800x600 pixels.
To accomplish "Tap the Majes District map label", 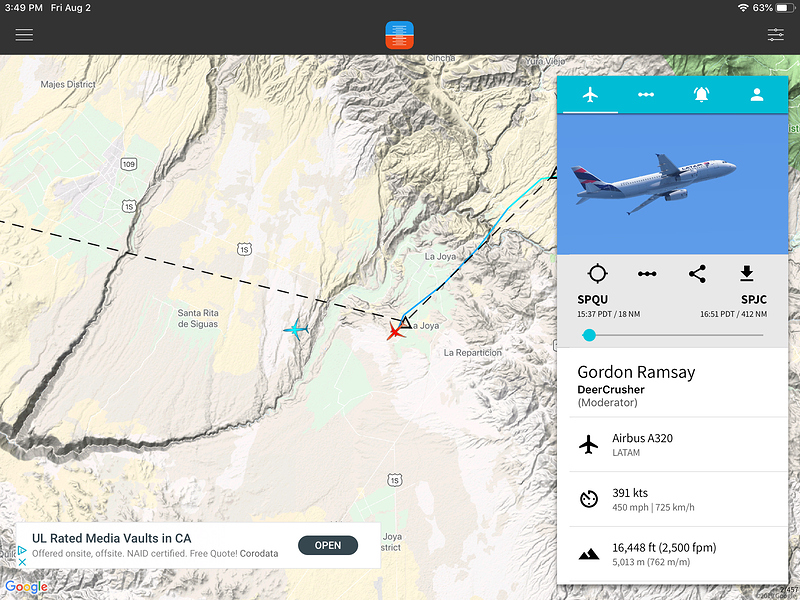I will coord(68,84).
